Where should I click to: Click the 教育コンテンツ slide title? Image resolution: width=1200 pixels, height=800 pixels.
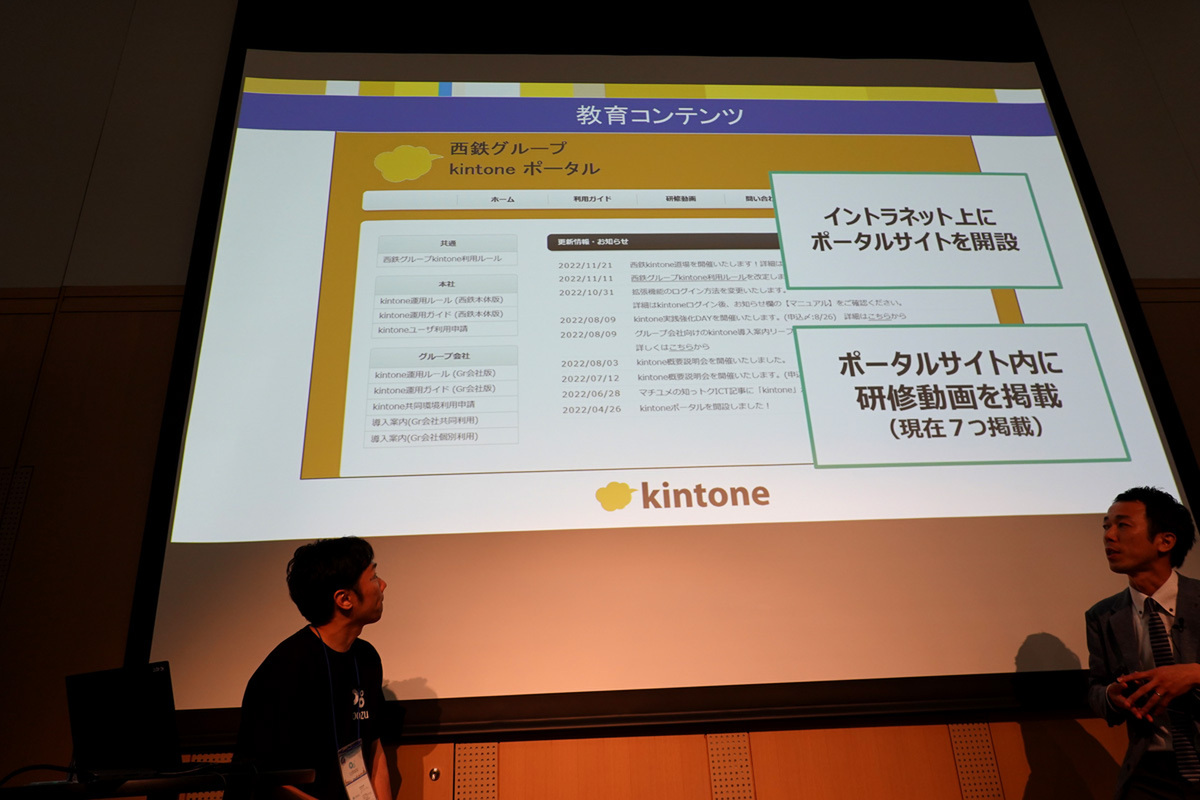click(660, 115)
